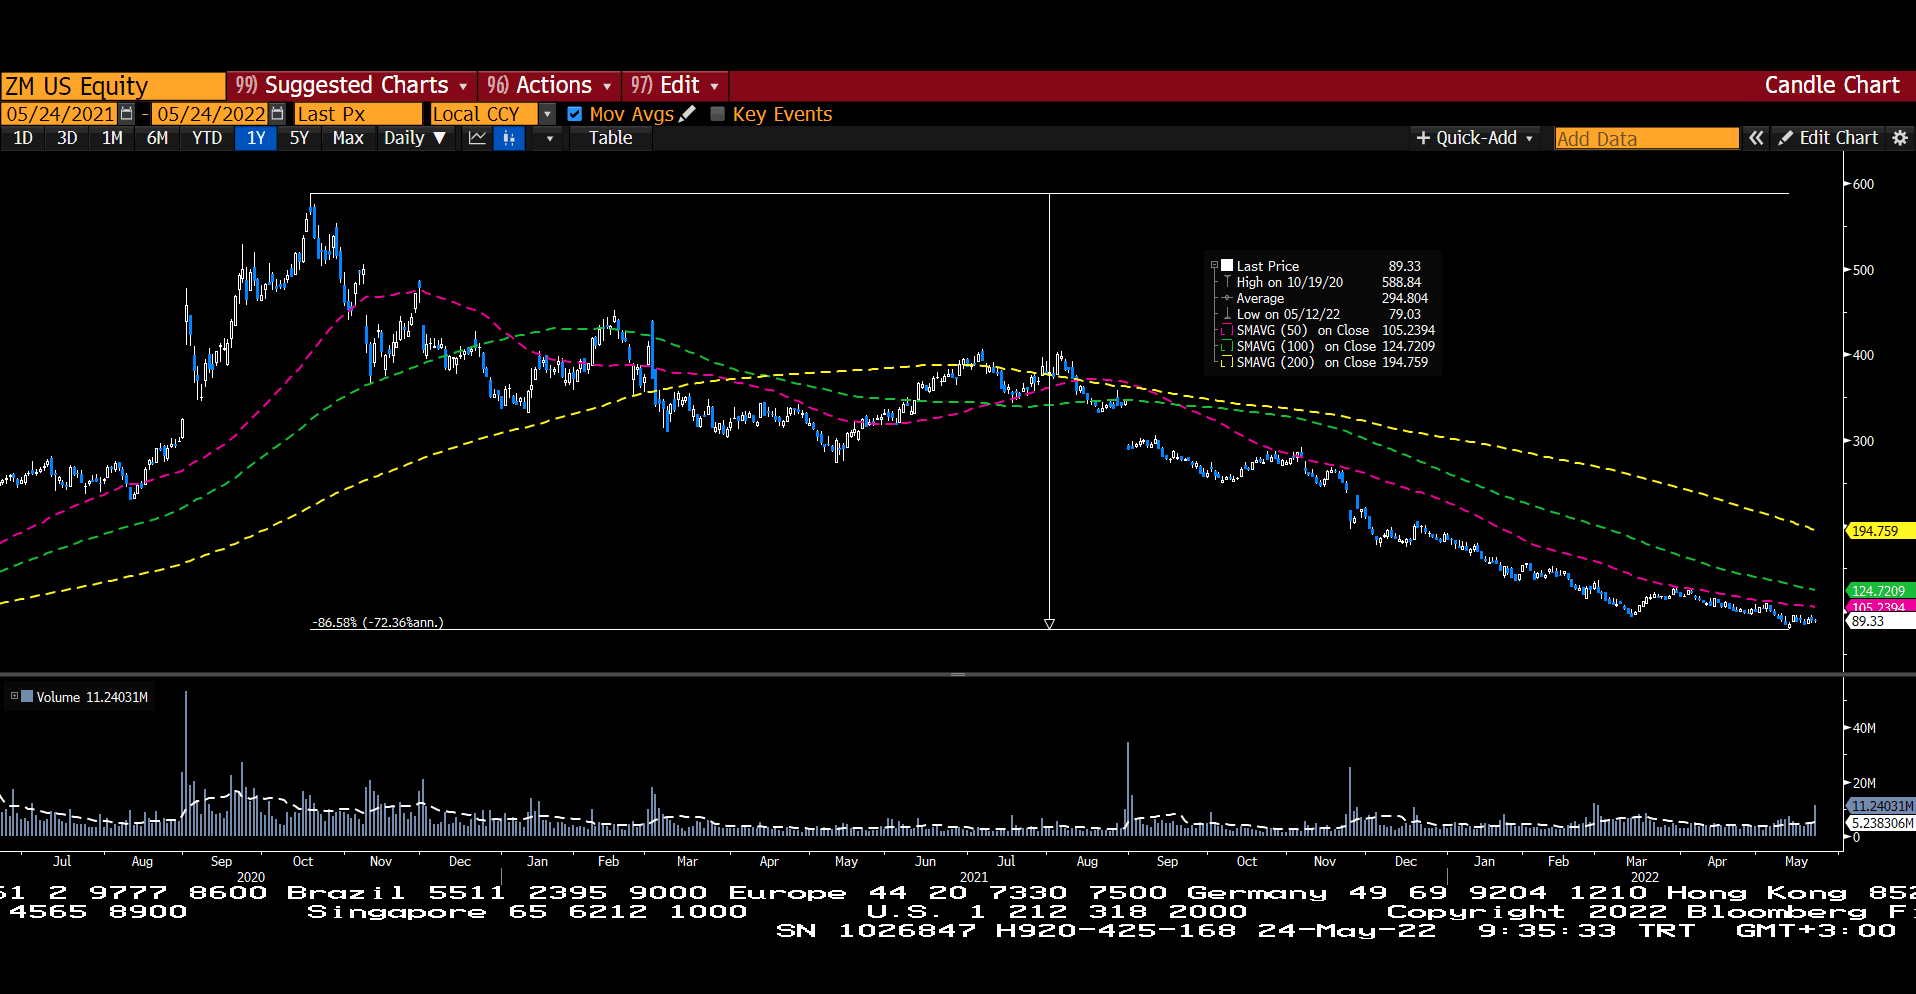Click the High on 10/19/20 marker icon
This screenshot has width=1916, height=994.
1227,282
